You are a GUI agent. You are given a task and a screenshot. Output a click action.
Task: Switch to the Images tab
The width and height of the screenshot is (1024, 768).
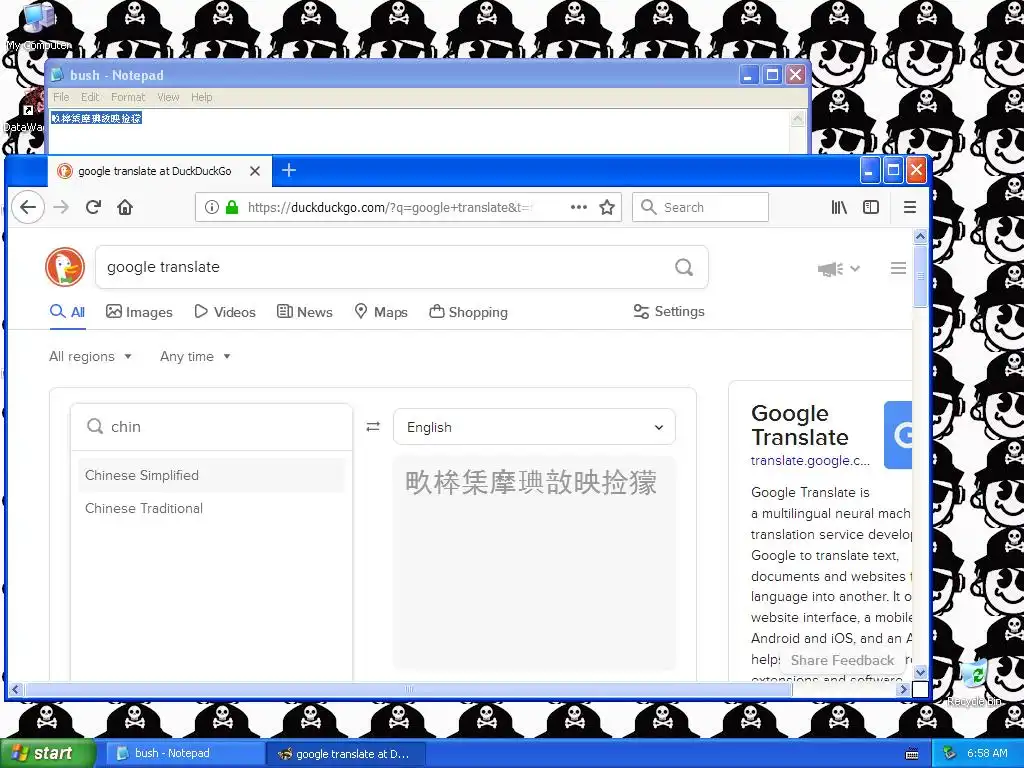pos(139,312)
